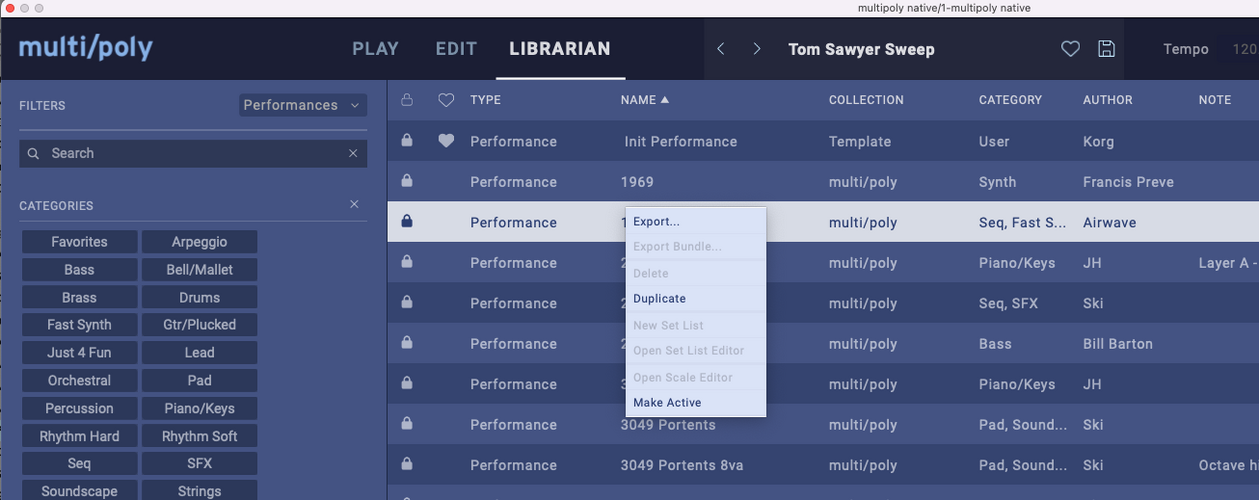Click the floppy disk save icon
The width and height of the screenshot is (1259, 500).
point(1106,49)
